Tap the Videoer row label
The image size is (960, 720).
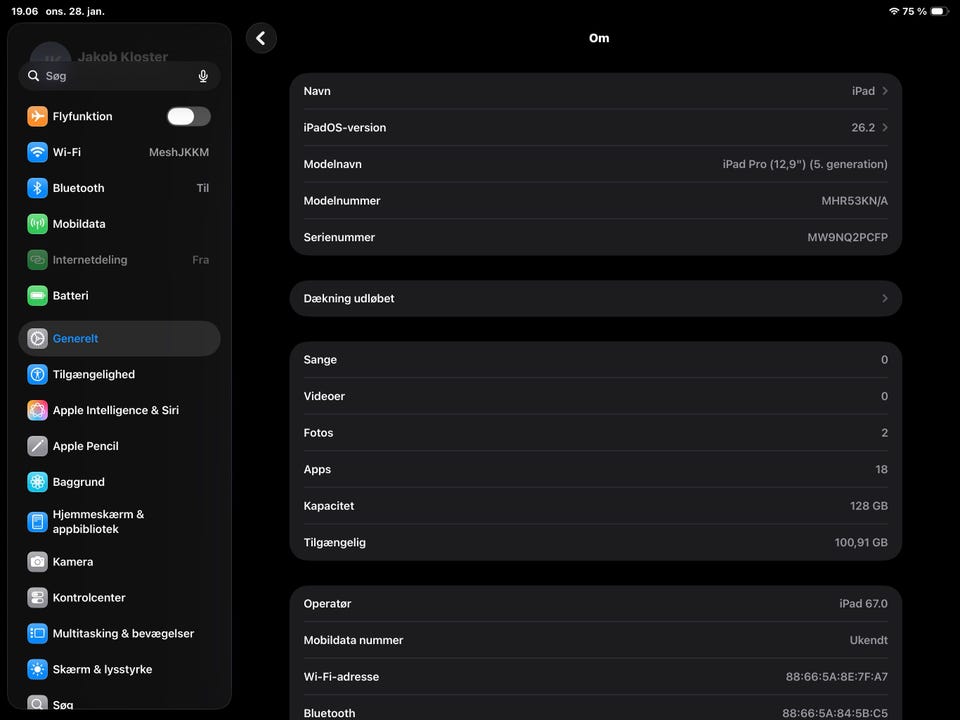click(324, 396)
